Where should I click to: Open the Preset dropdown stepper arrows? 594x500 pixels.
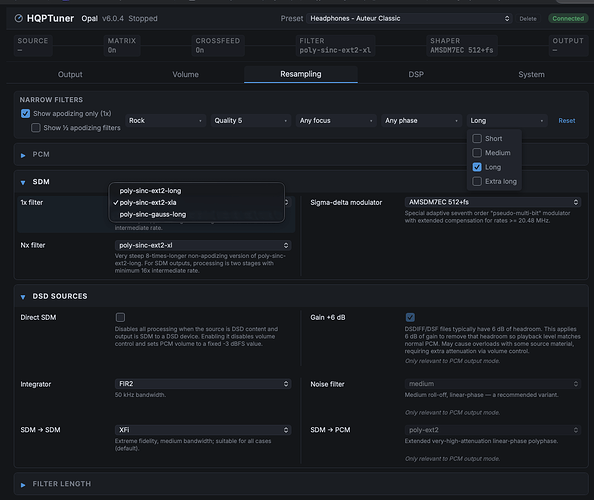click(x=507, y=19)
